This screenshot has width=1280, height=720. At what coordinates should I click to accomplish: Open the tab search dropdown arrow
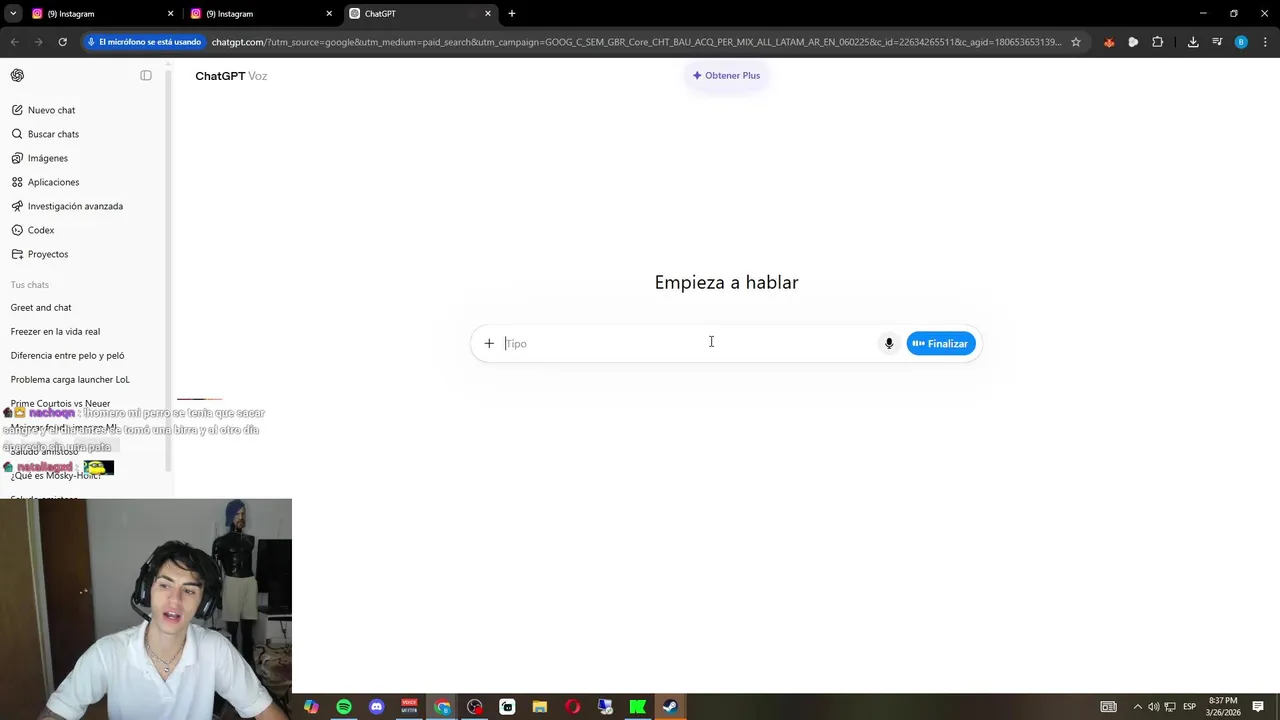point(13,14)
